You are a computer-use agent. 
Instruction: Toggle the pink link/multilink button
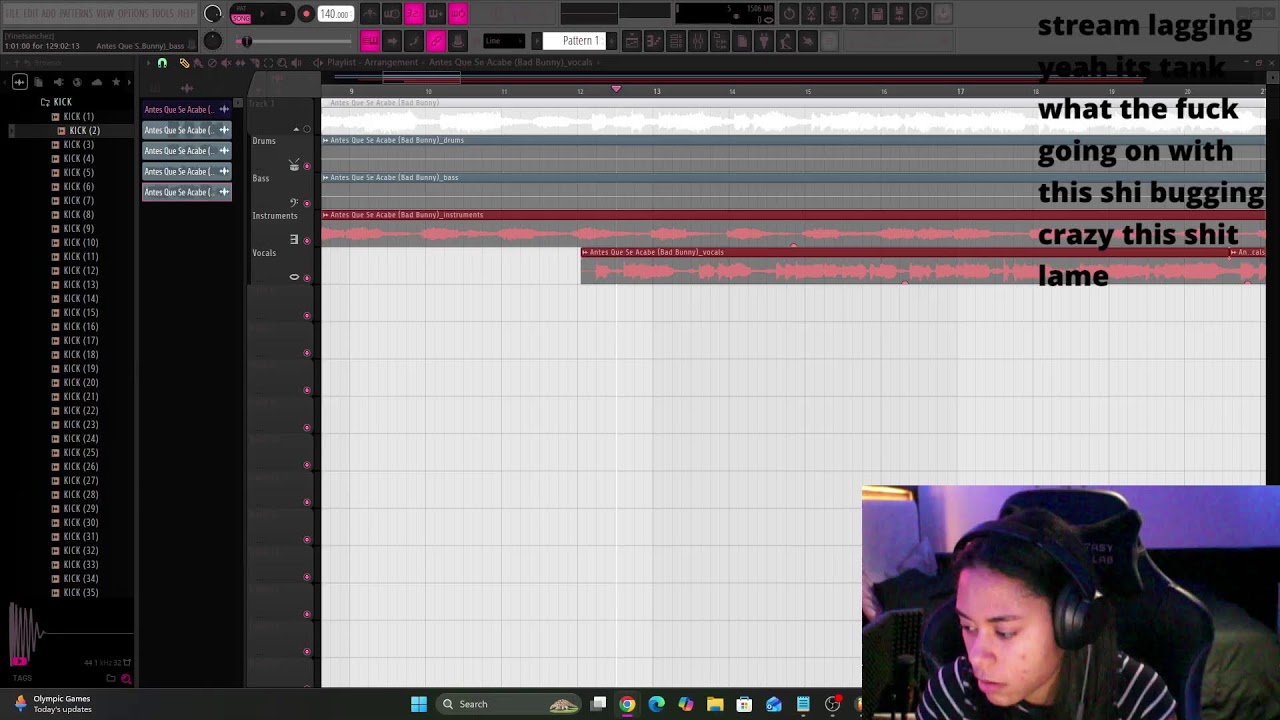coord(436,41)
